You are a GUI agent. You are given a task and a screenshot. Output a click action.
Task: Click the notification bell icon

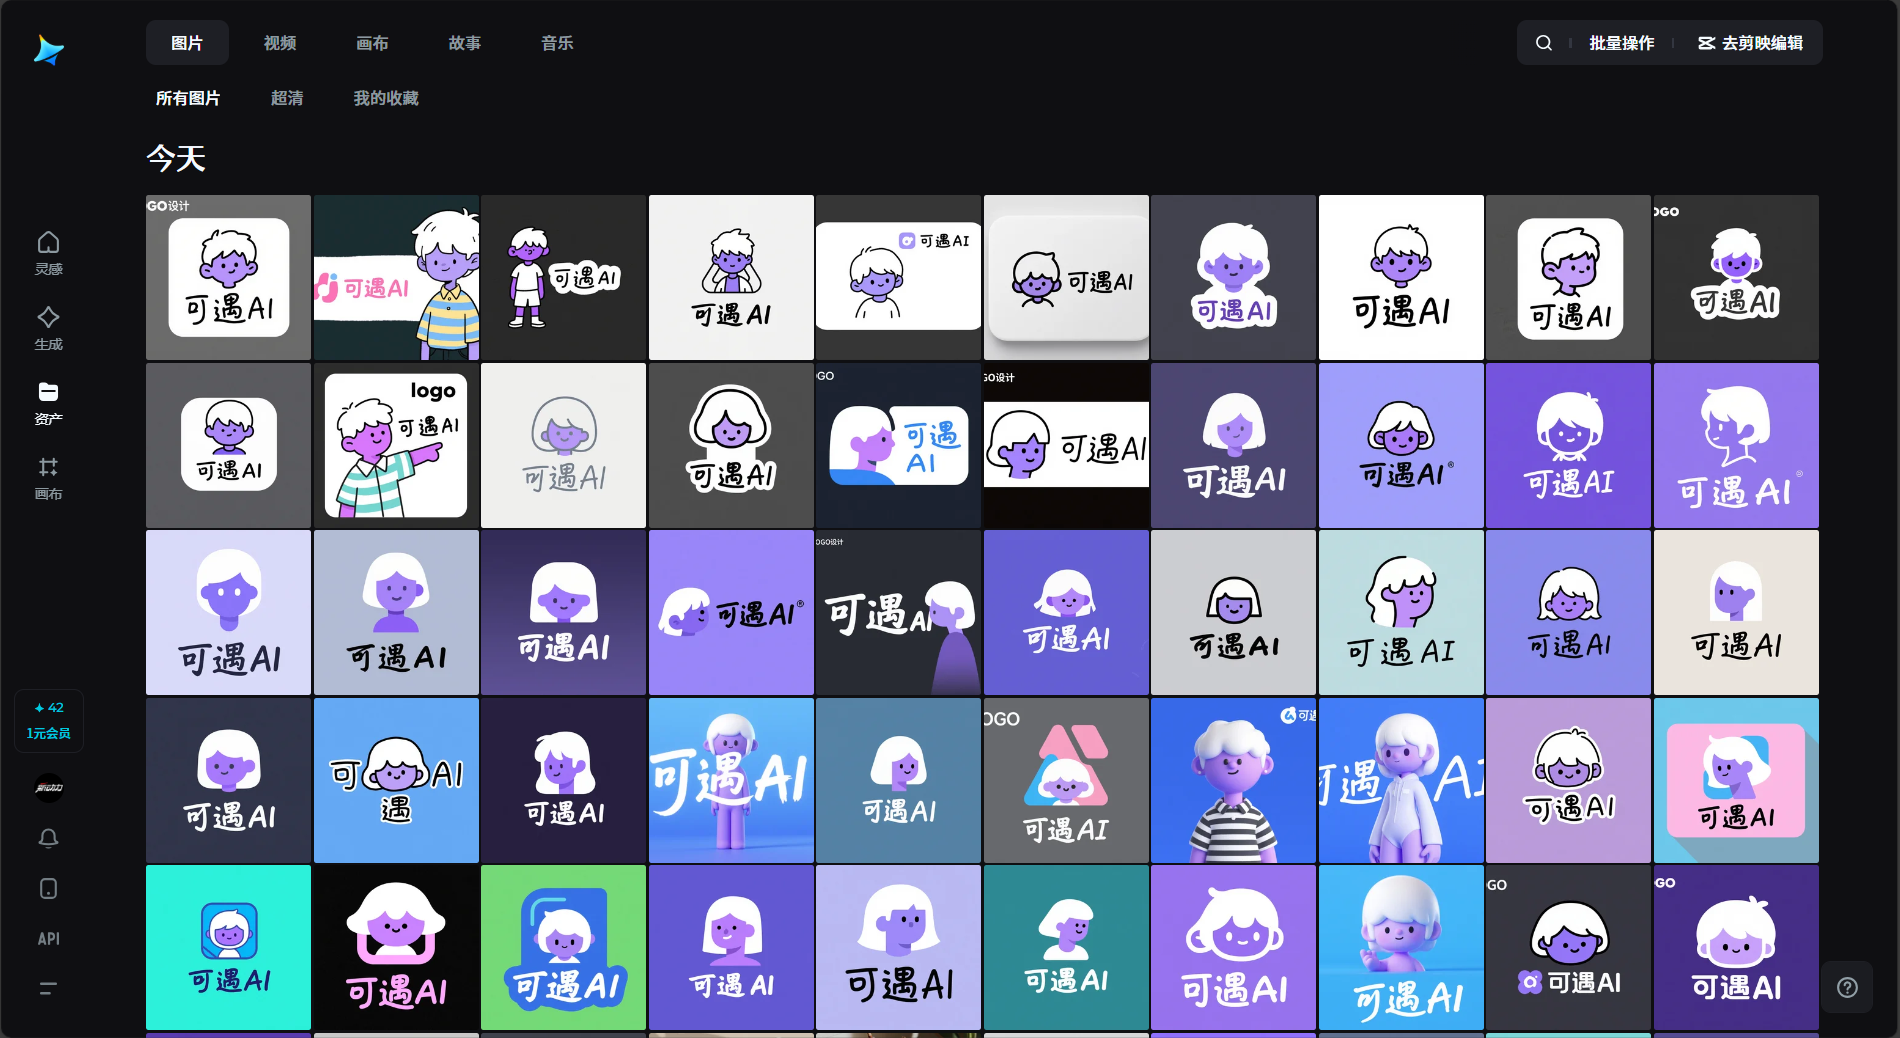coord(48,838)
